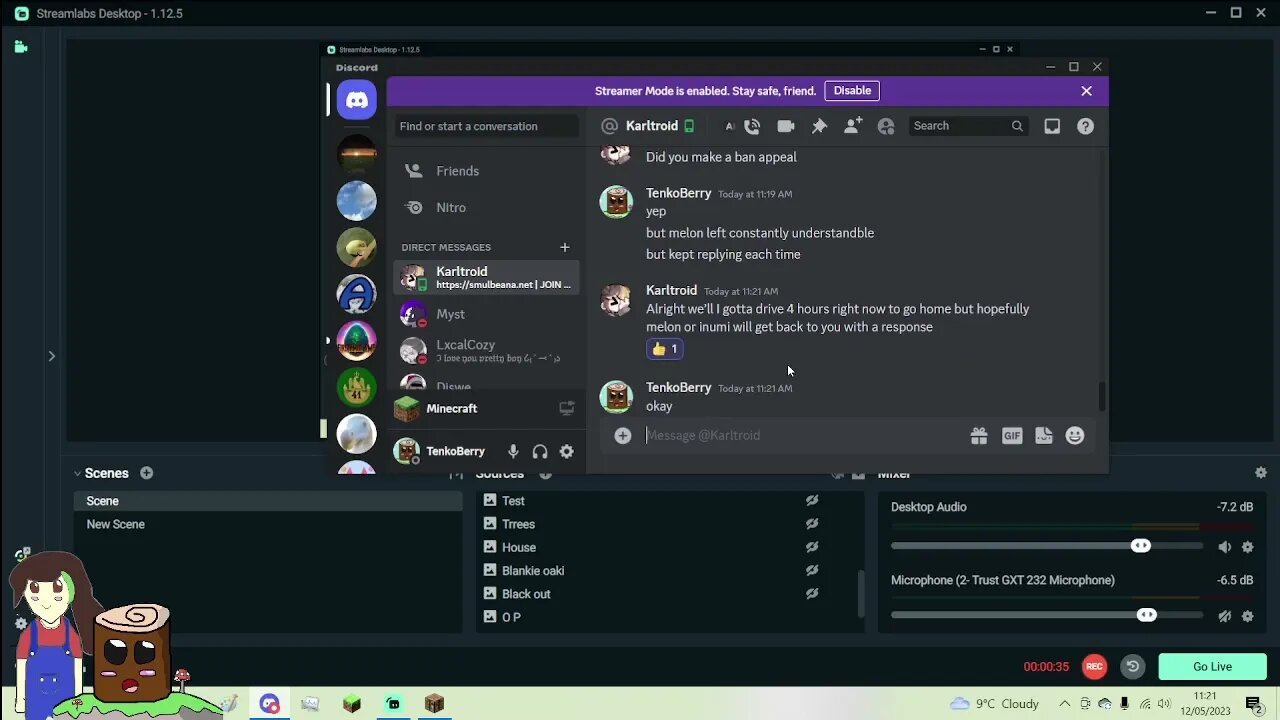Dismiss the Streamer Mode banner
This screenshot has height=720, width=1280.
1087,91
